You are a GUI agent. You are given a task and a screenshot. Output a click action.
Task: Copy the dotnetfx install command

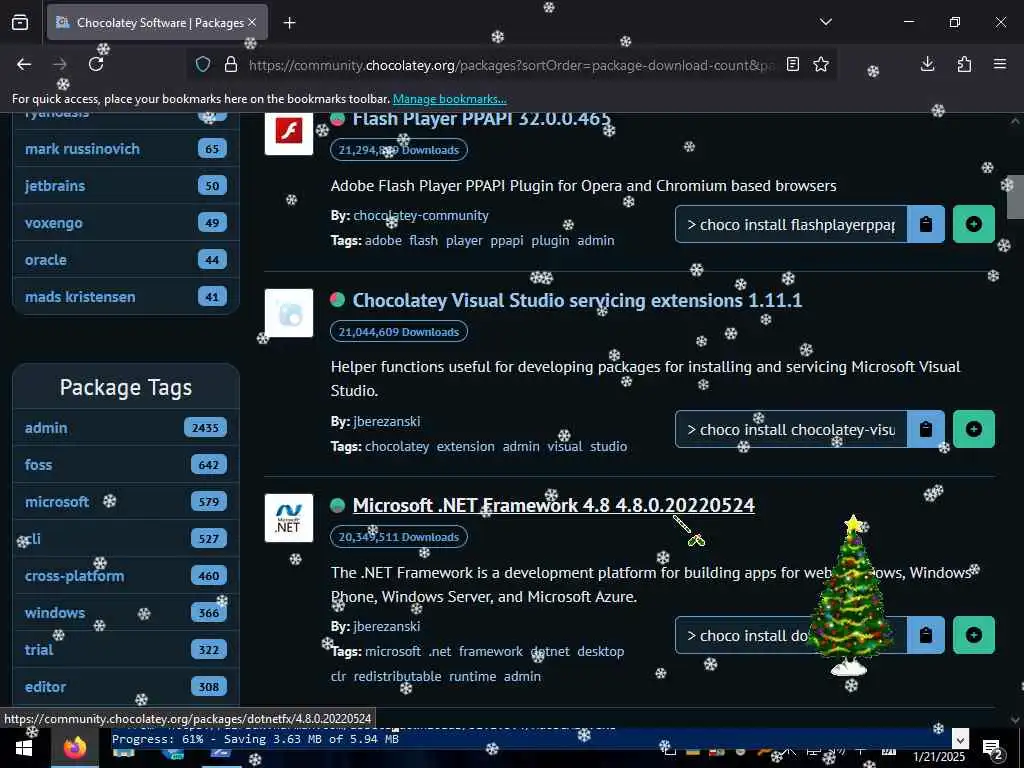[925, 635]
